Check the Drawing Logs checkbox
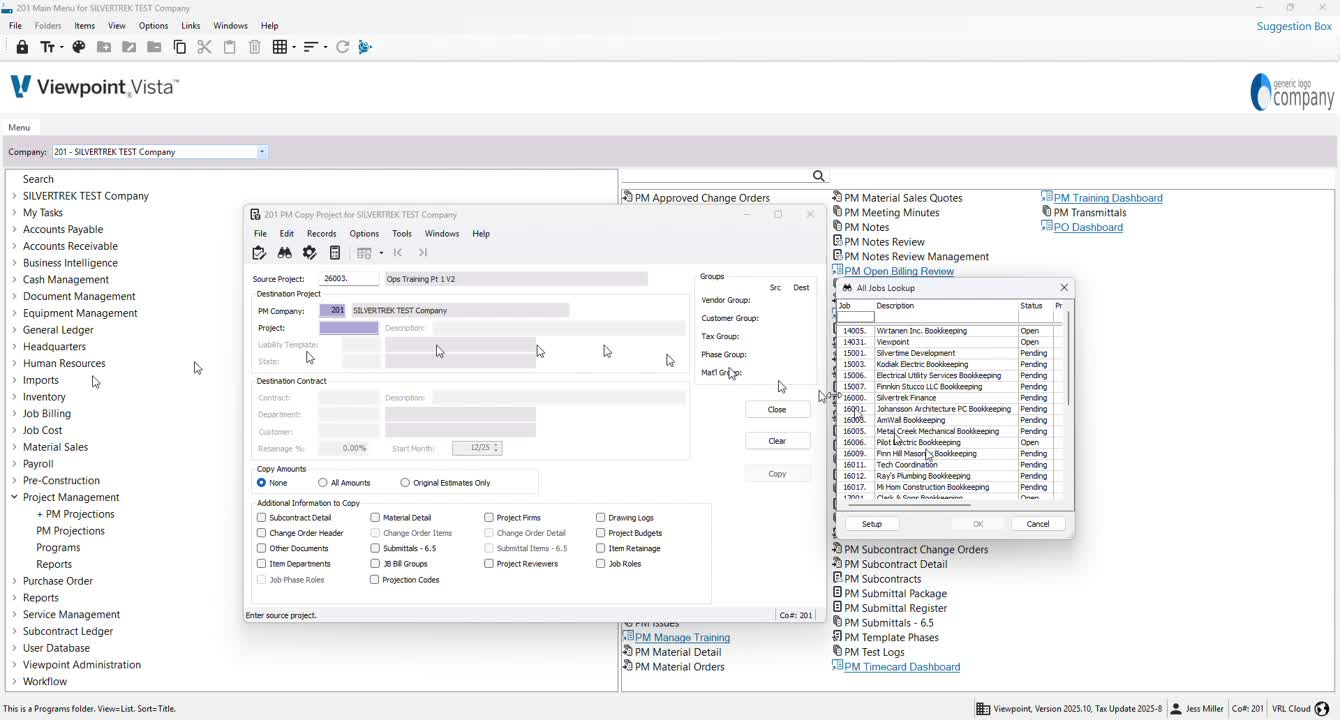Screen dimensions: 1340x720 (601, 518)
